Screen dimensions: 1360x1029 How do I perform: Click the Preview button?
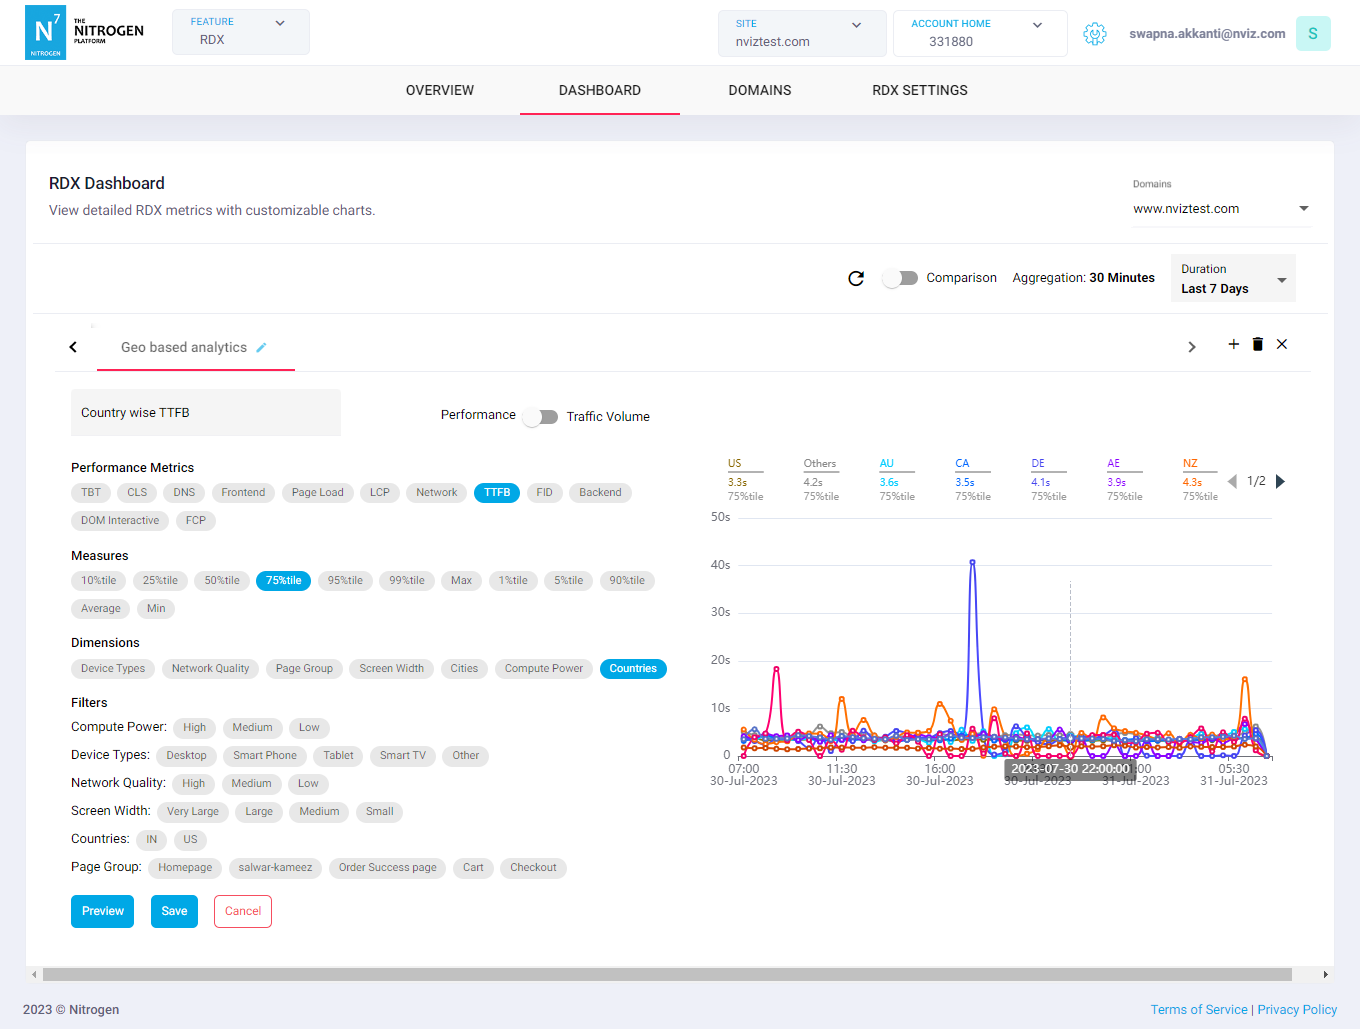[102, 911]
